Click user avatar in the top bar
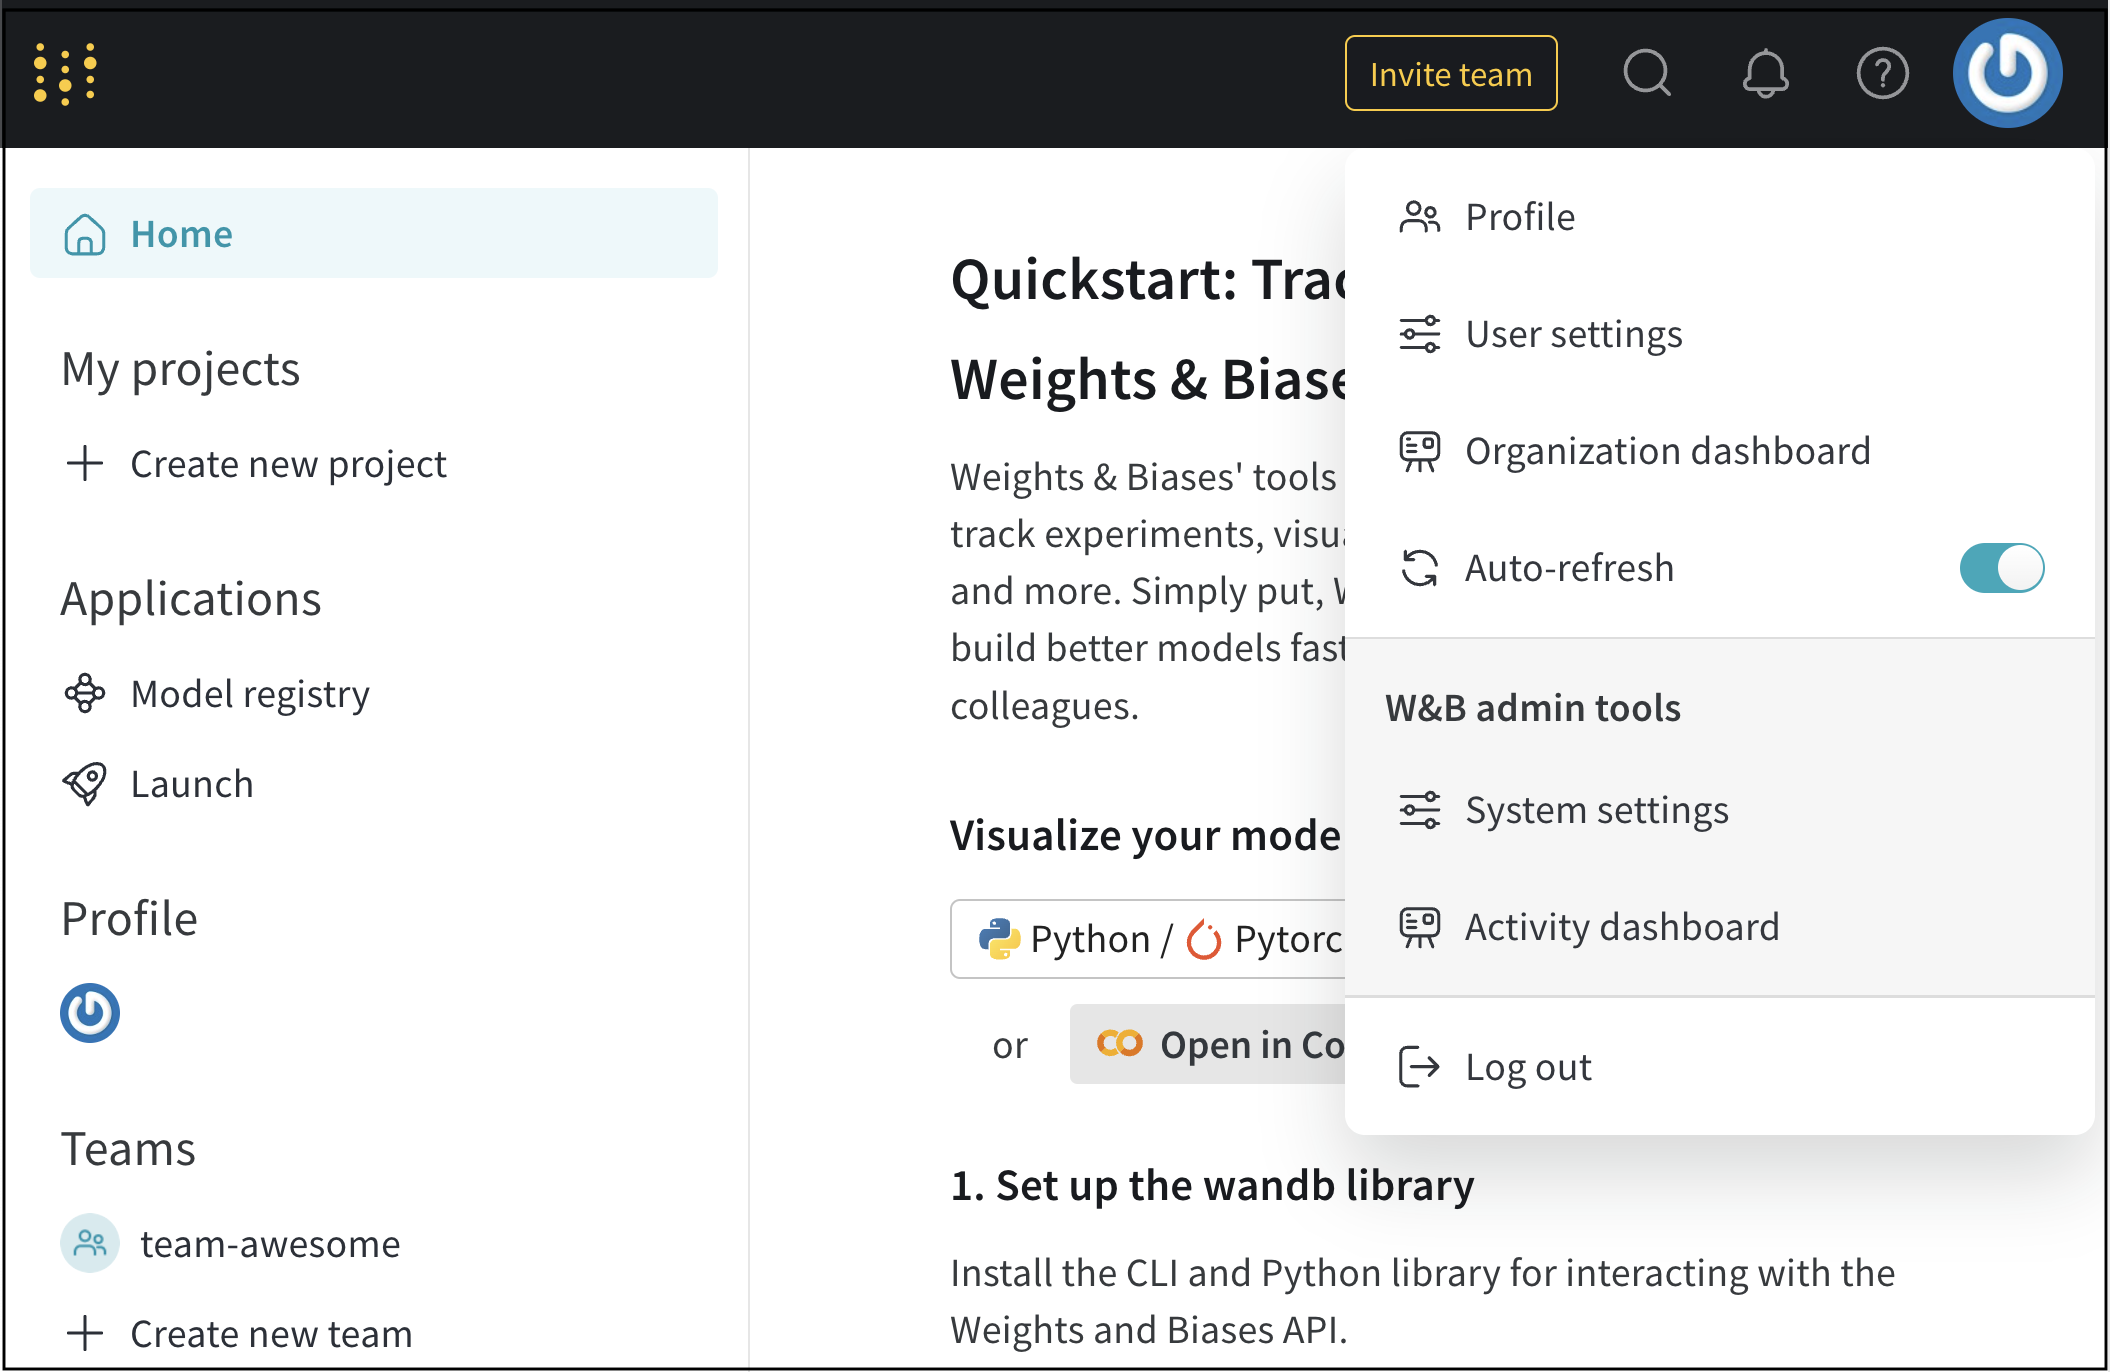 pos(2007,74)
